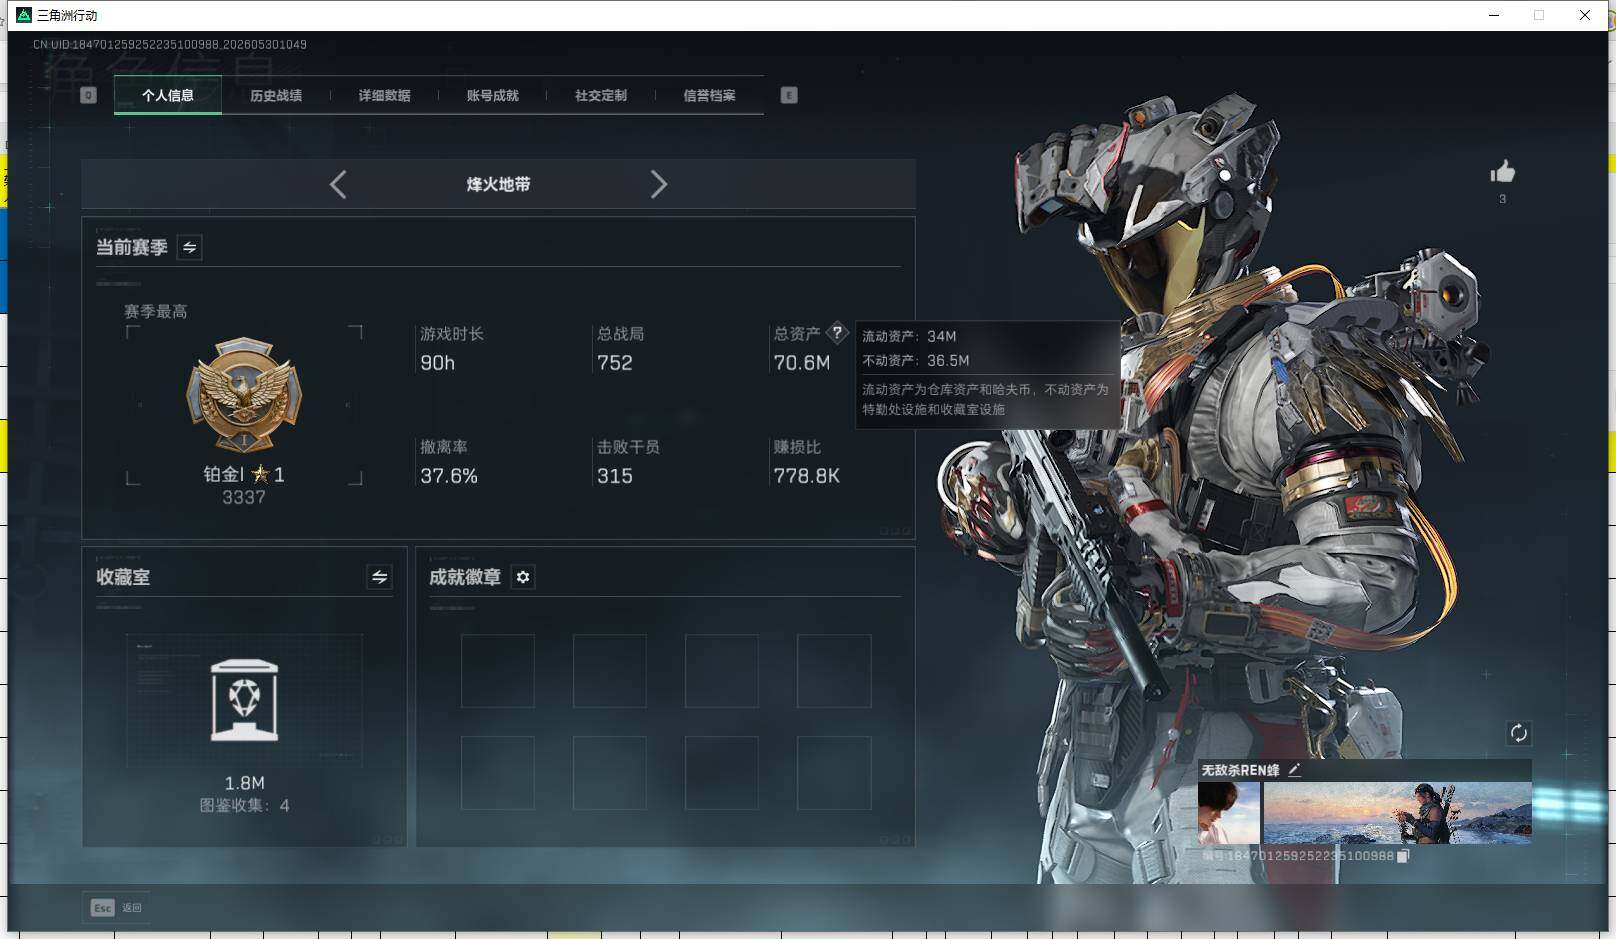Select the last bottom-row achievement badge slot
This screenshot has width=1616, height=939.
pos(834,773)
